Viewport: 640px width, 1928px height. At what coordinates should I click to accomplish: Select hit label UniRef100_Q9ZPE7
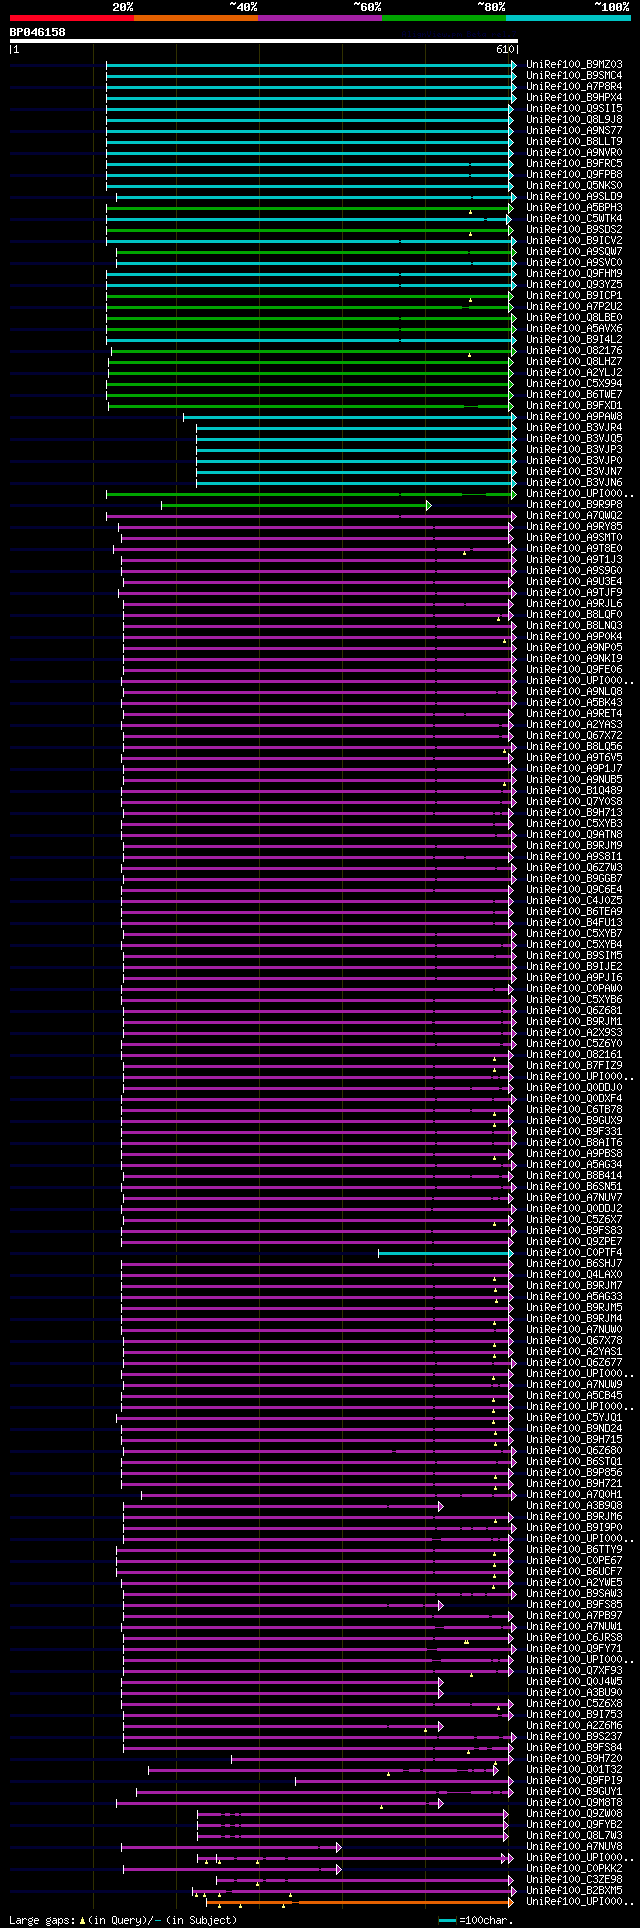(x=576, y=1241)
